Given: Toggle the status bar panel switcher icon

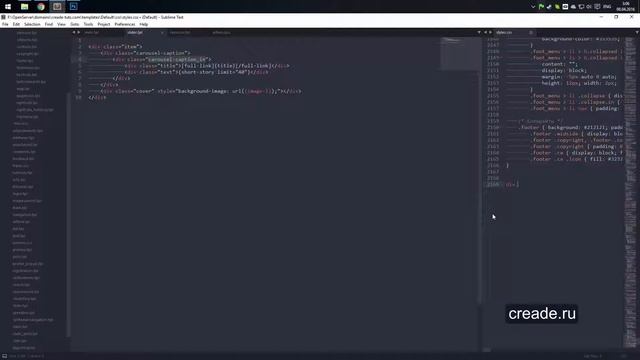Looking at the screenshot, I should pos(4,356).
